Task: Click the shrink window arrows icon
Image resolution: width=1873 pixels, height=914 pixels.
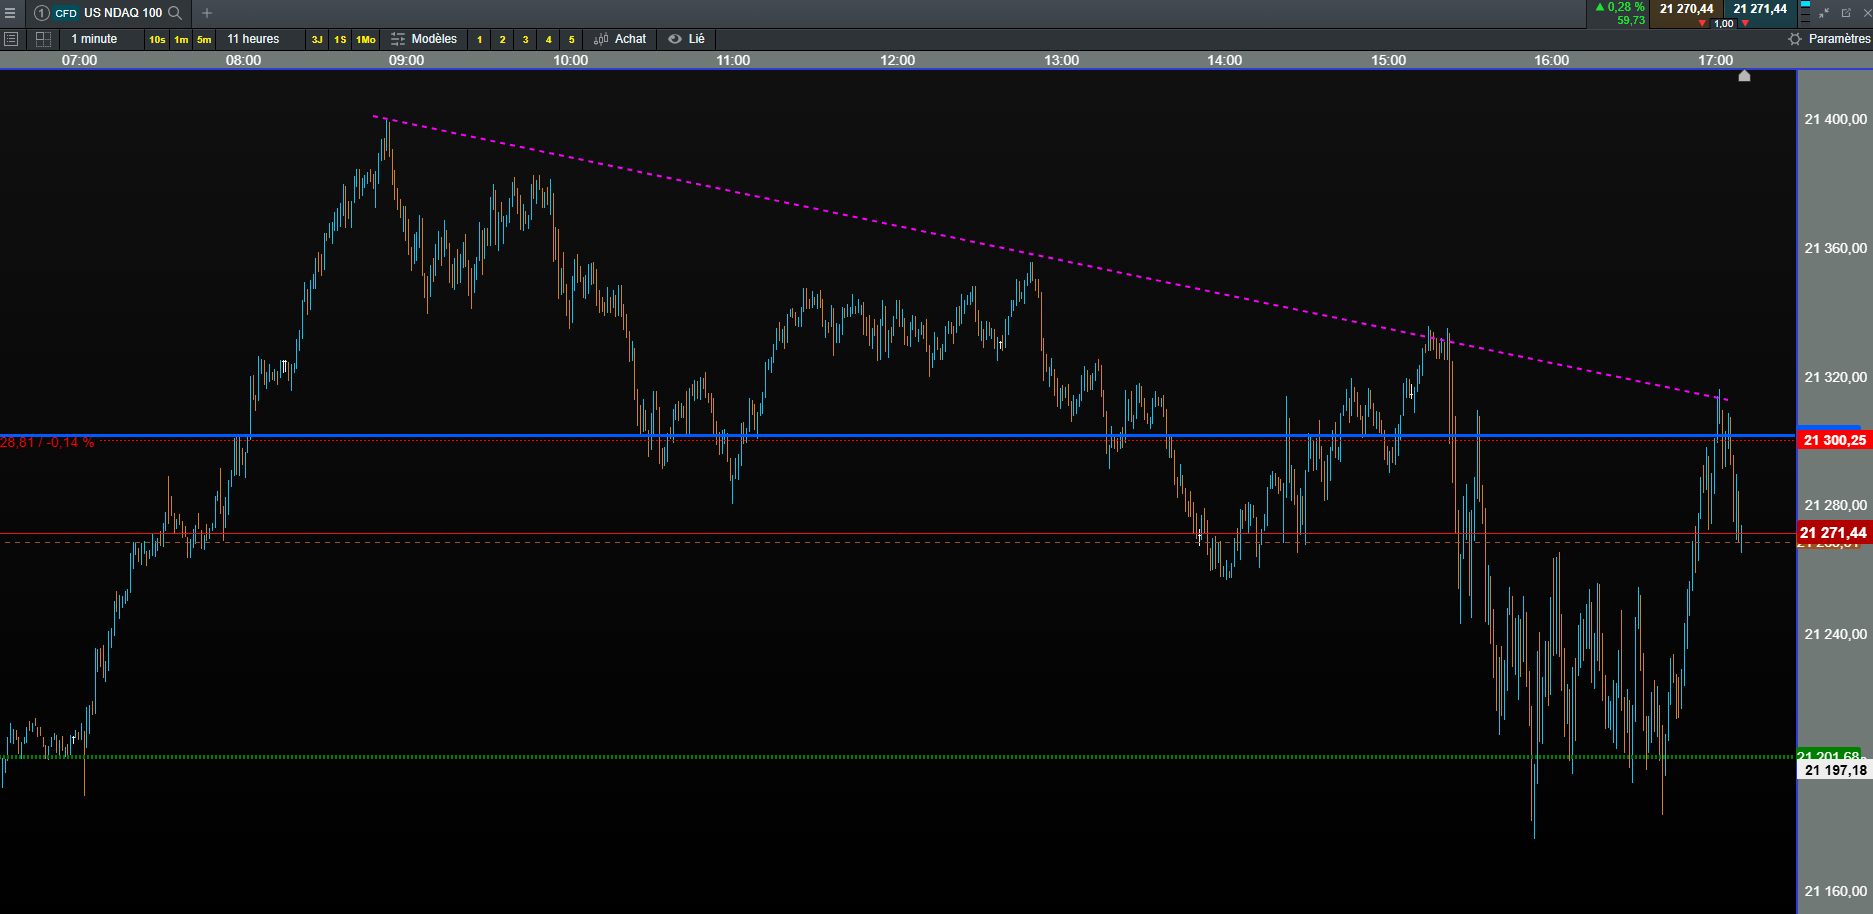Action: 1824,13
